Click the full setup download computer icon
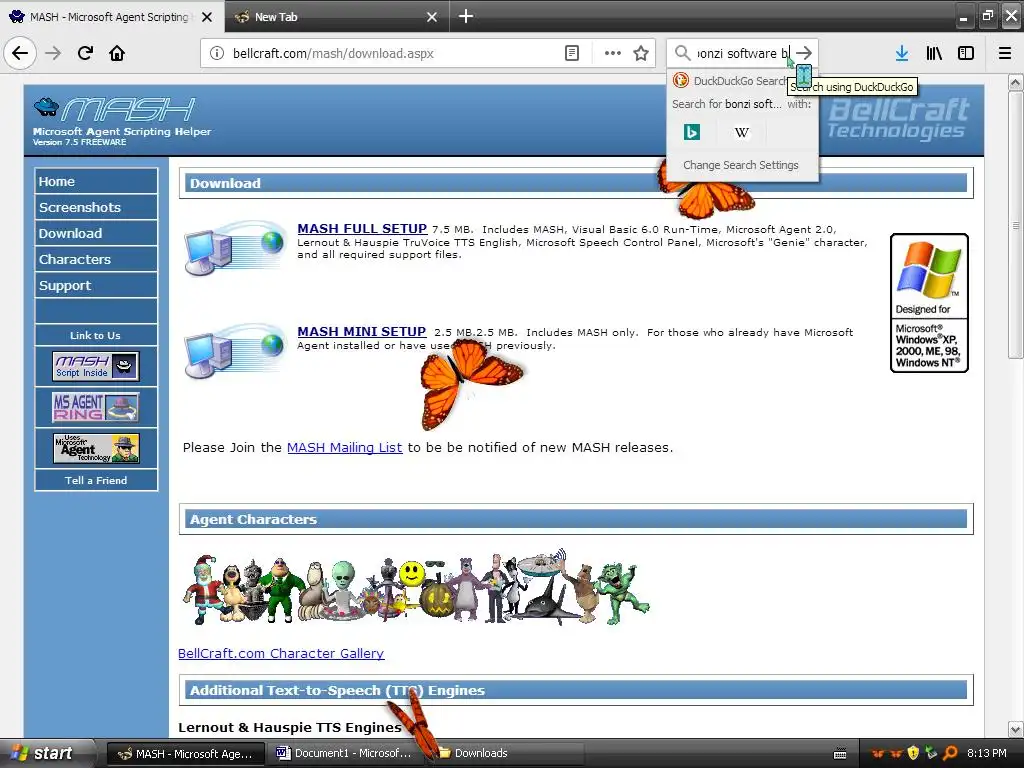1024x768 pixels. 234,249
